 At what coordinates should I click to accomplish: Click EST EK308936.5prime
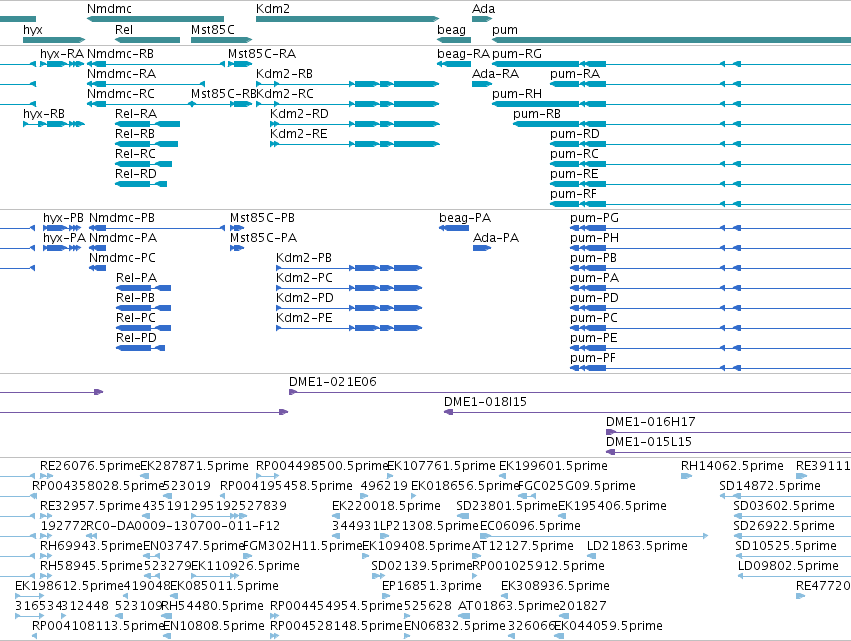(x=555, y=587)
